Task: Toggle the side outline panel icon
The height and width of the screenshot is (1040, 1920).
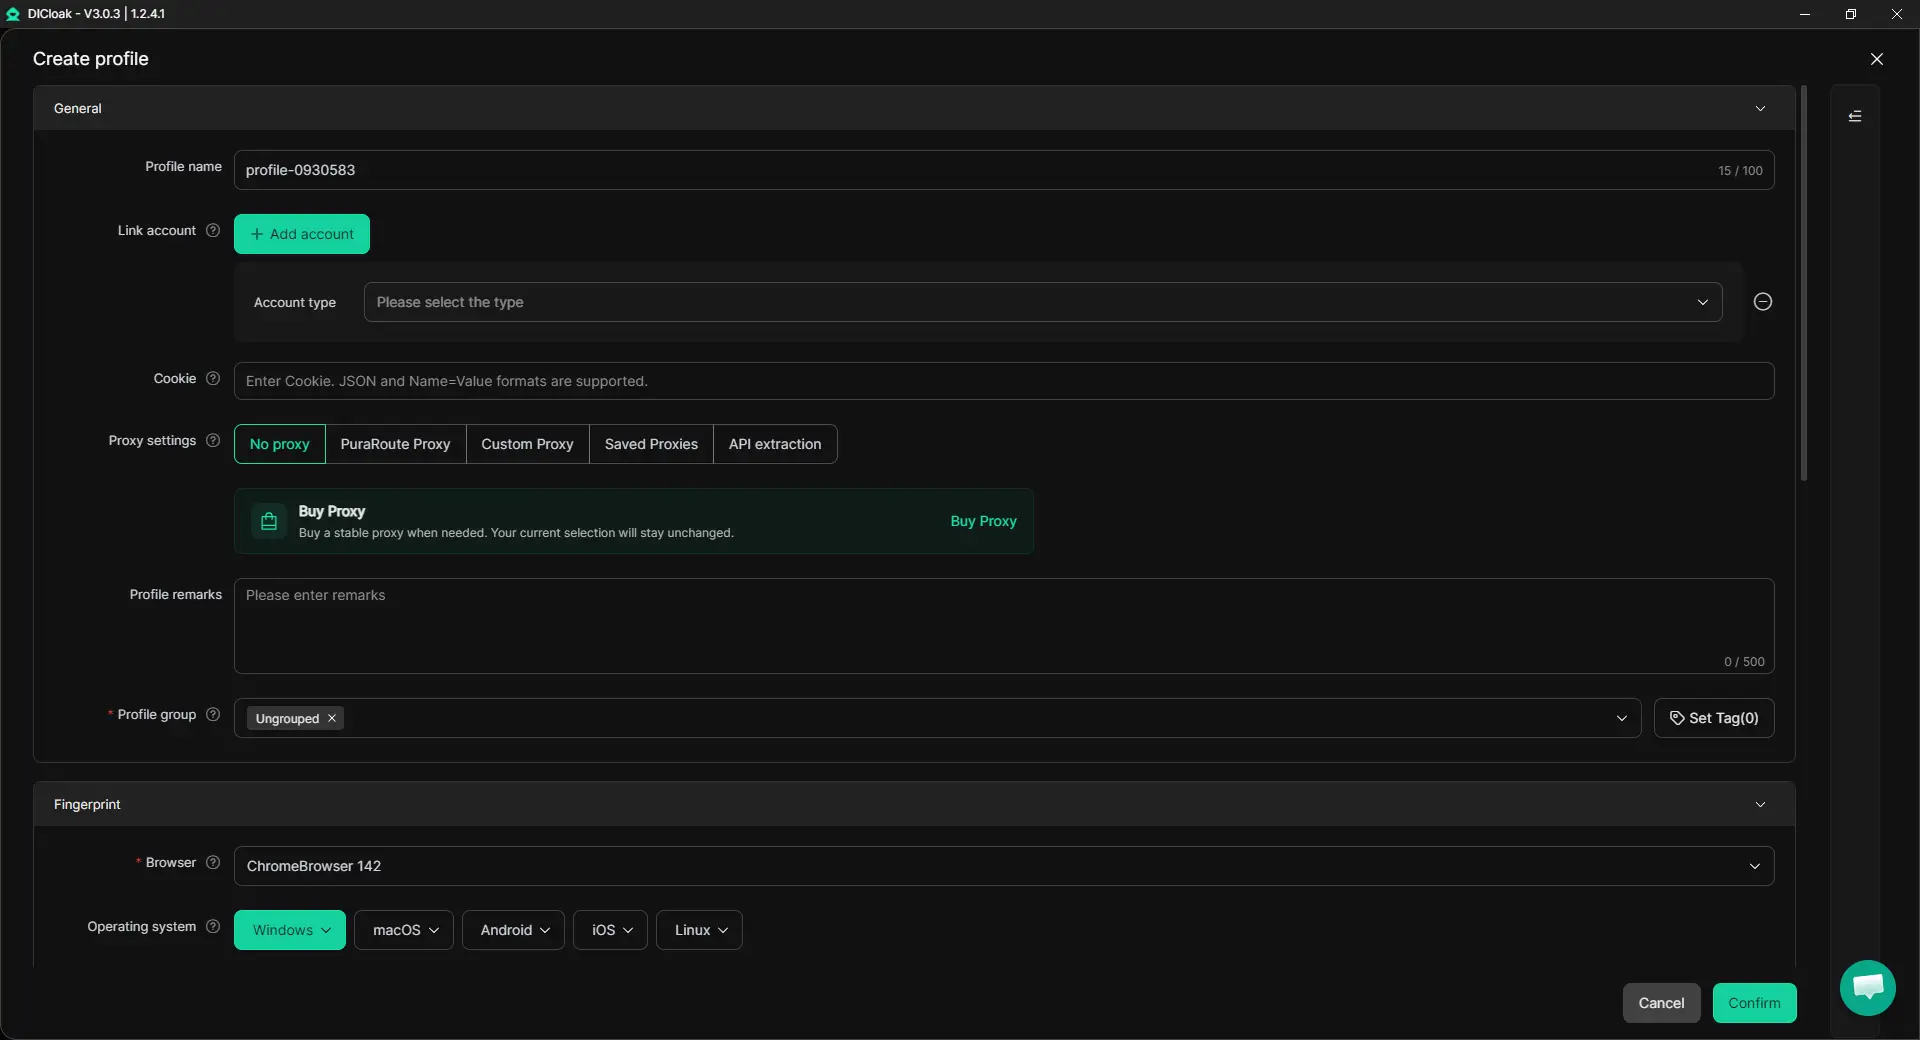Action: 1855,116
